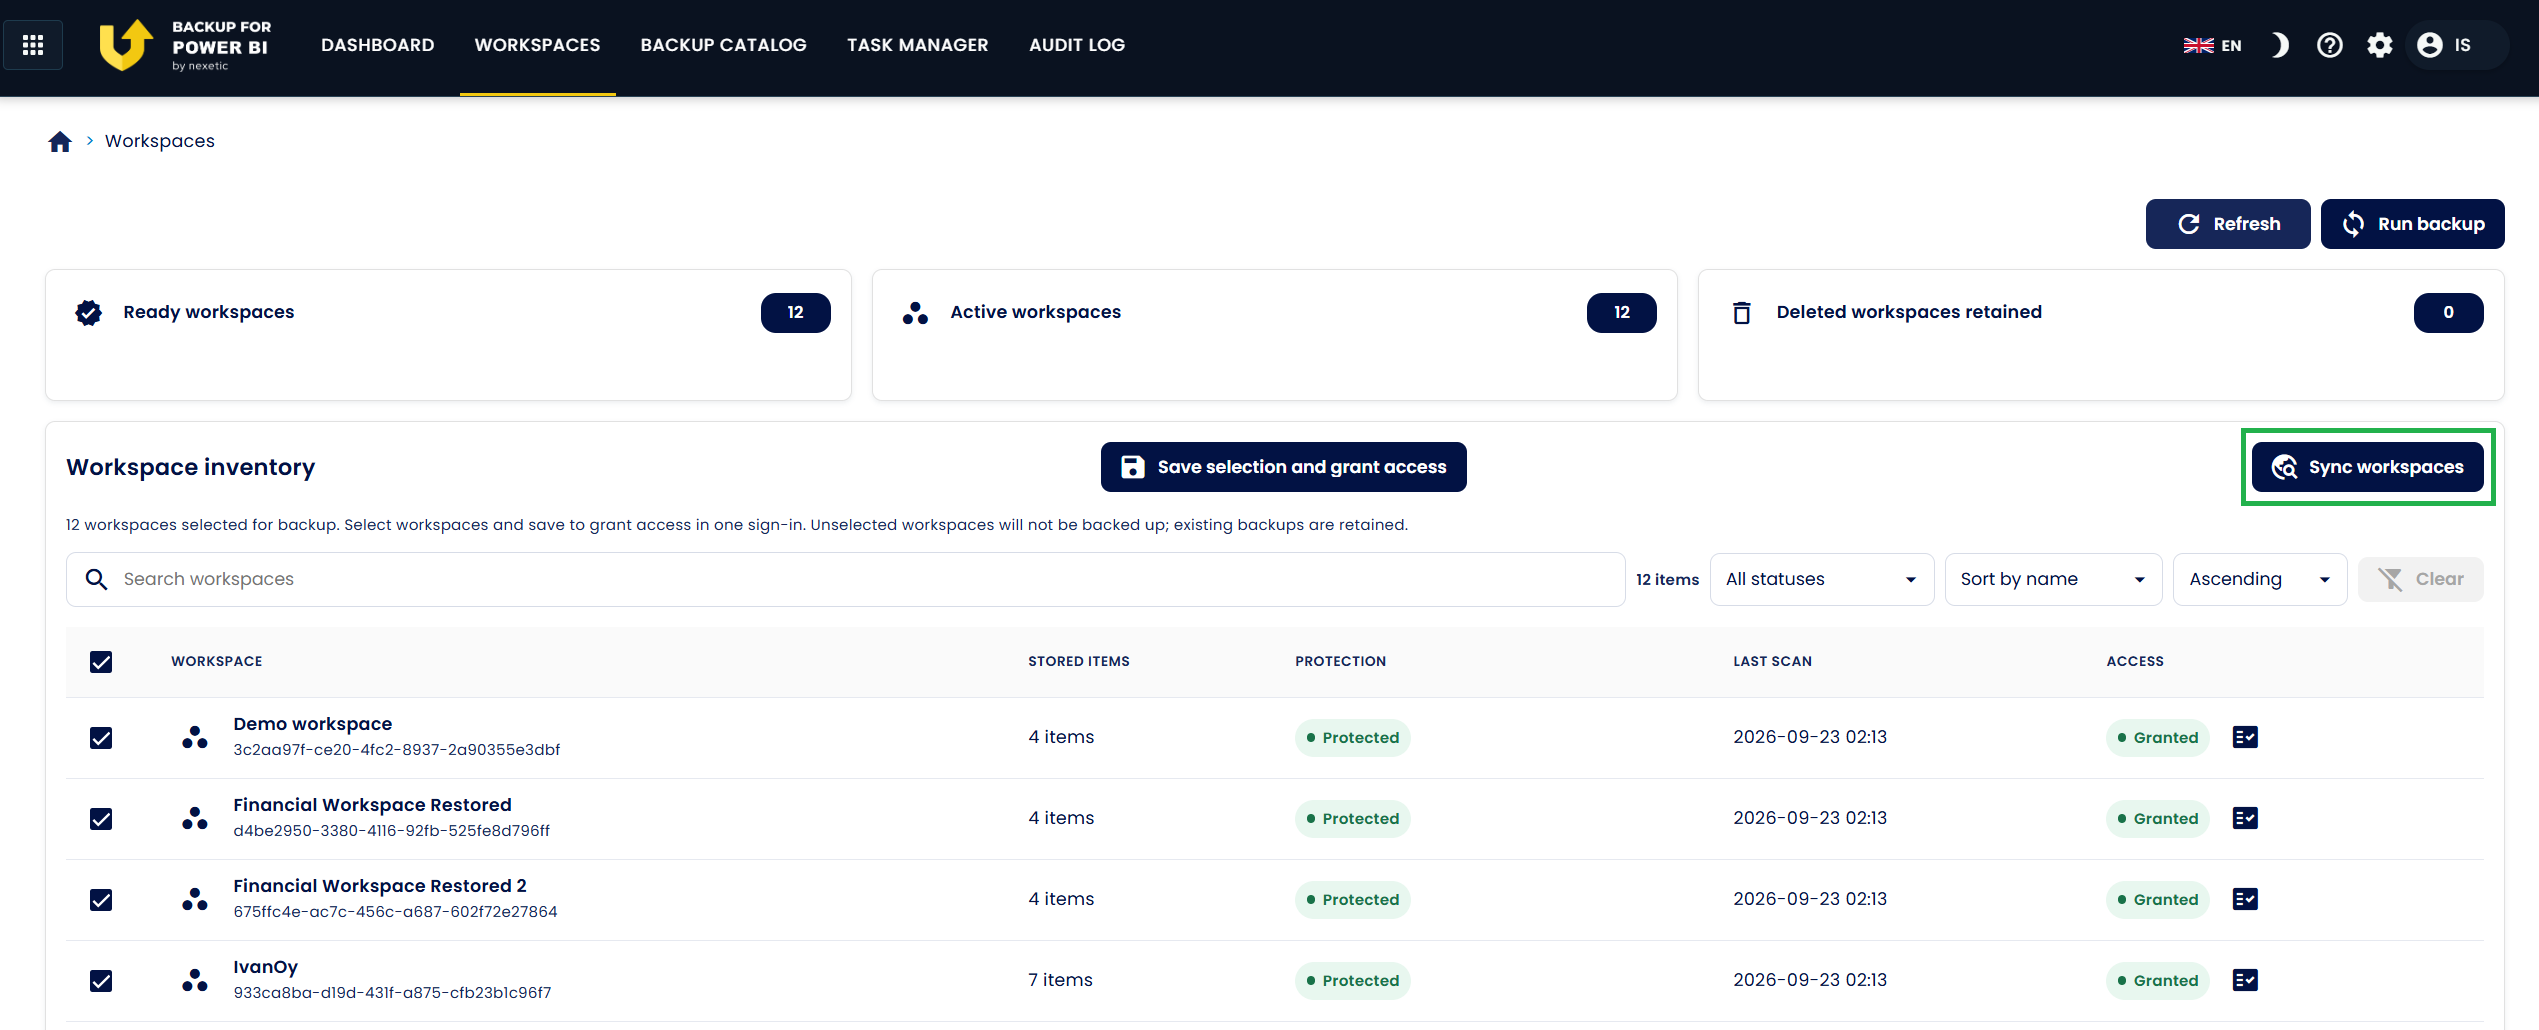Click the home breadcrumb icon
Image resolution: width=2539 pixels, height=1030 pixels.
coord(60,141)
